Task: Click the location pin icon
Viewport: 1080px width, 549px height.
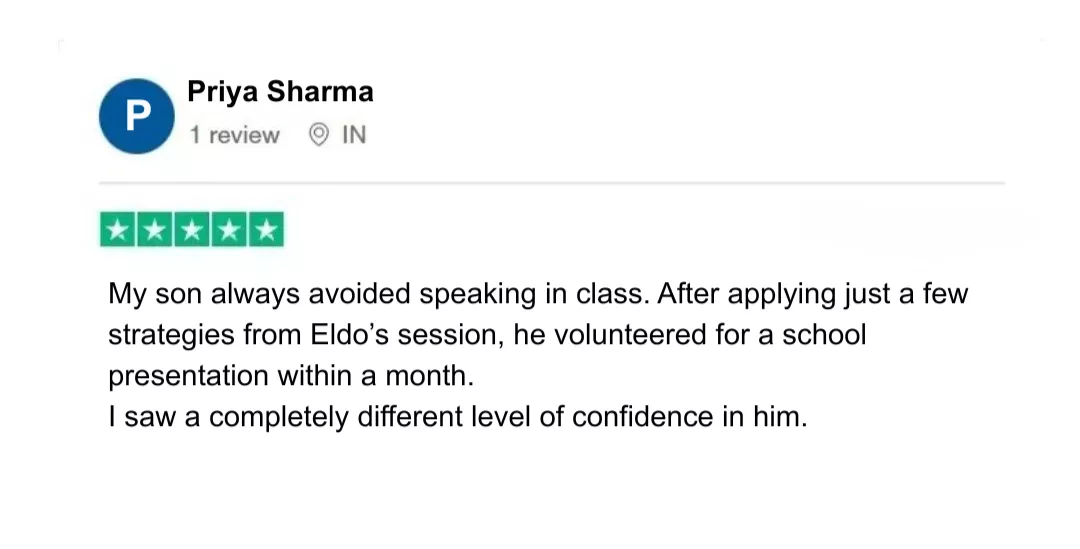Action: [319, 135]
